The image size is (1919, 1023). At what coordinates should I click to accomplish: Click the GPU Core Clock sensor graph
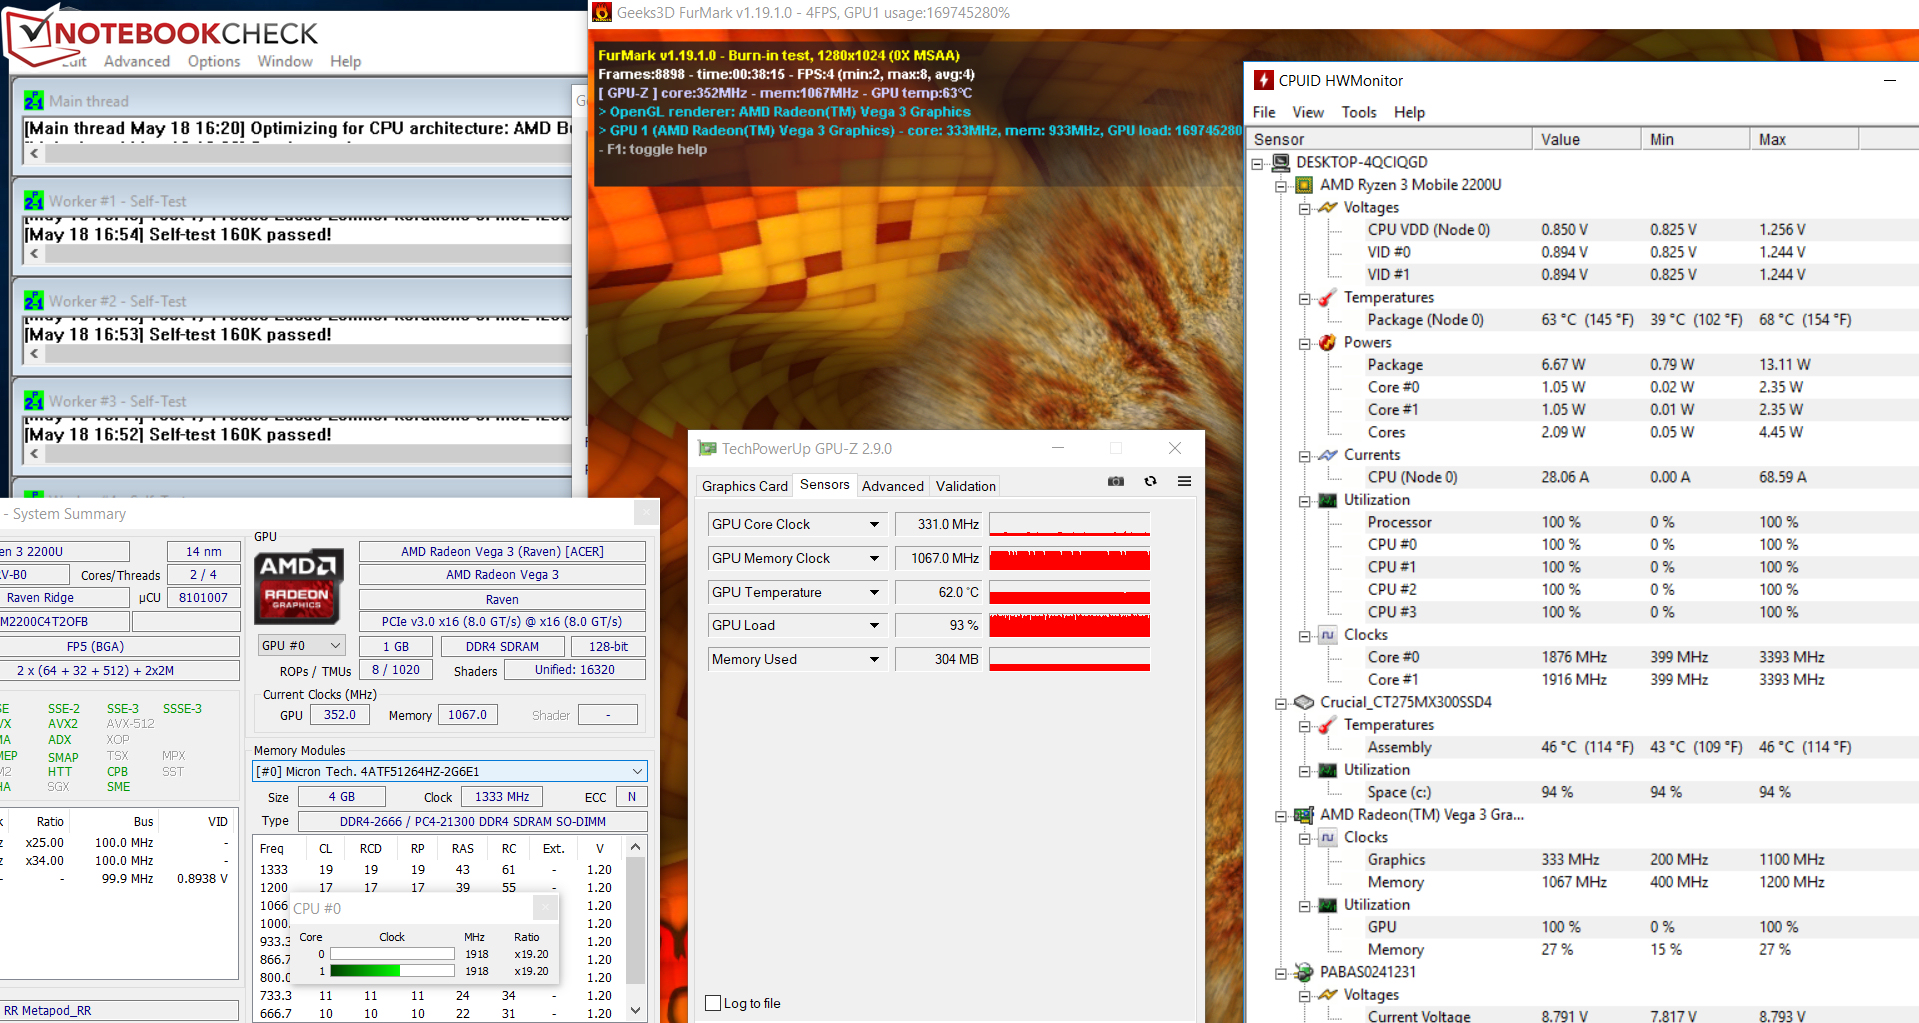click(1069, 524)
